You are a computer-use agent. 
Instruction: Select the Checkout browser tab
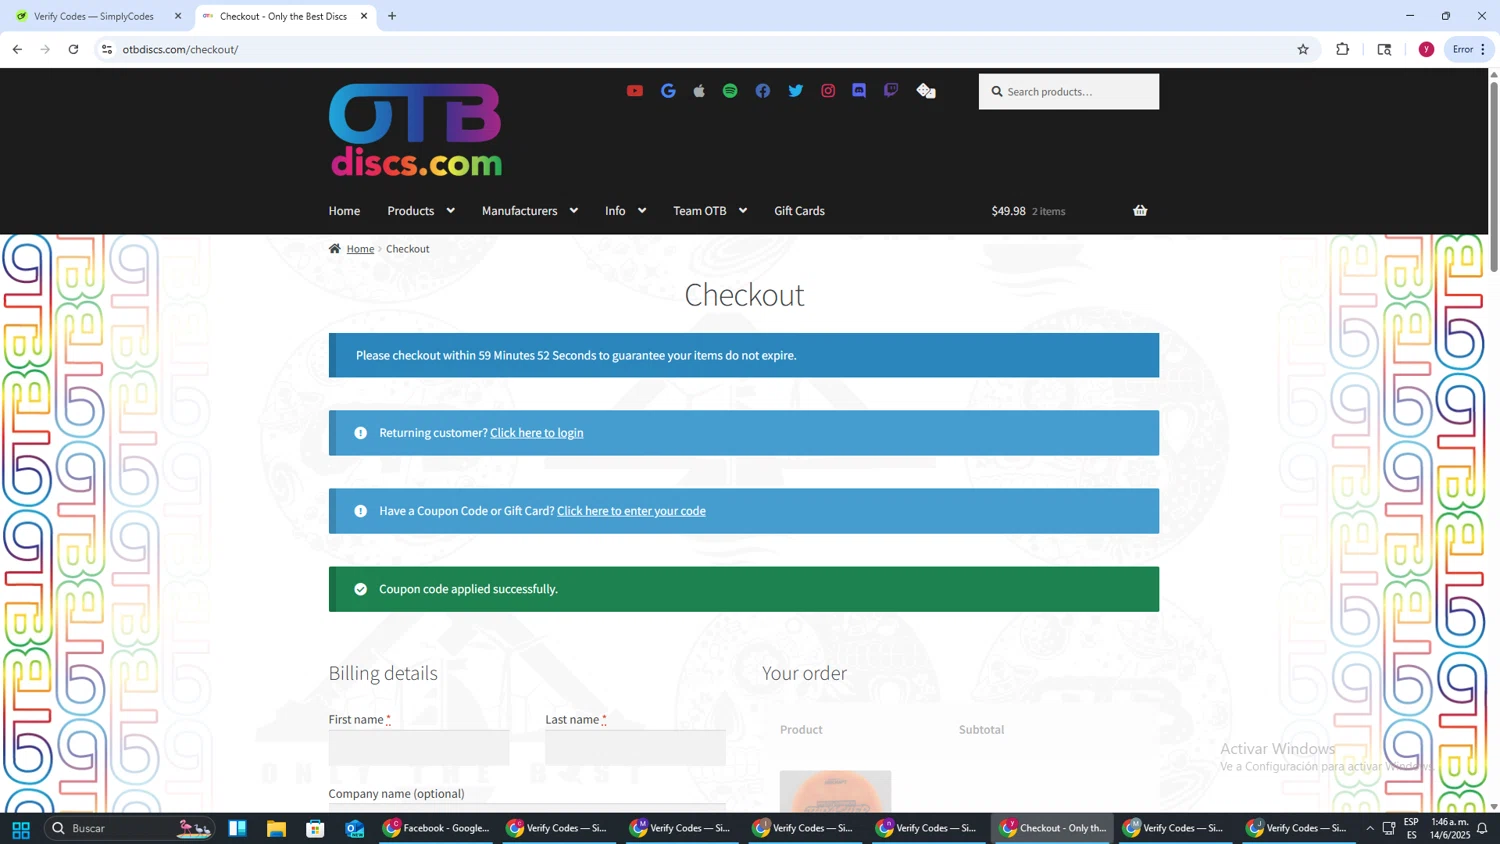pyautogui.click(x=285, y=16)
